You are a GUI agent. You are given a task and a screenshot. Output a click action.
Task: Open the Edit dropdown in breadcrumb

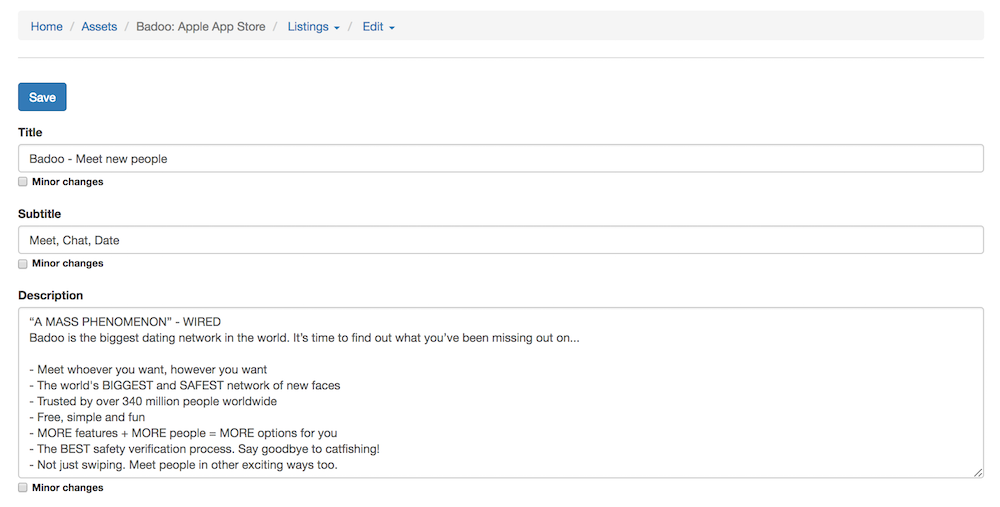[378, 27]
